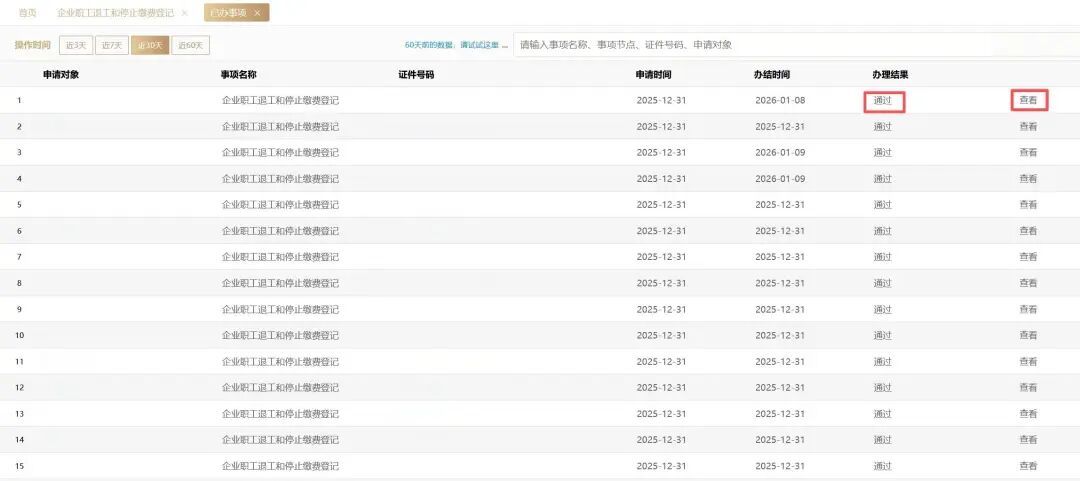Click the 申请时间 column header
This screenshot has height=481, width=1080.
(x=654, y=75)
